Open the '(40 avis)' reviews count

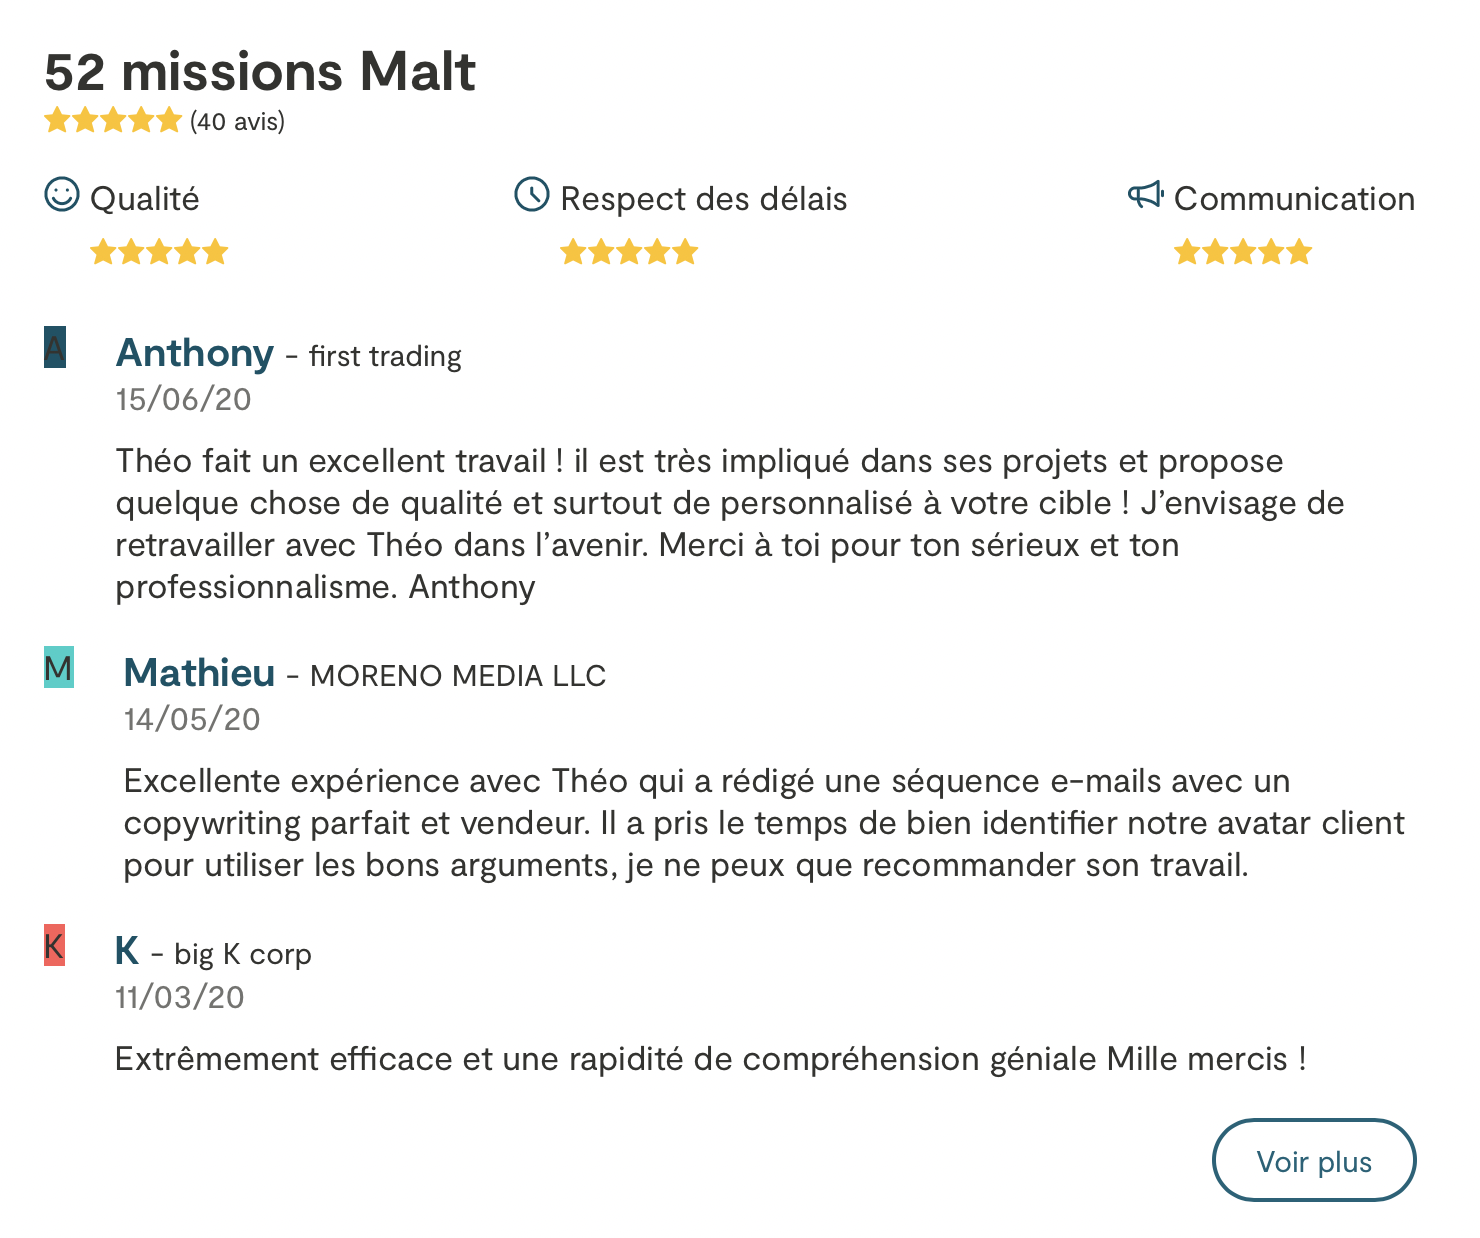[237, 122]
